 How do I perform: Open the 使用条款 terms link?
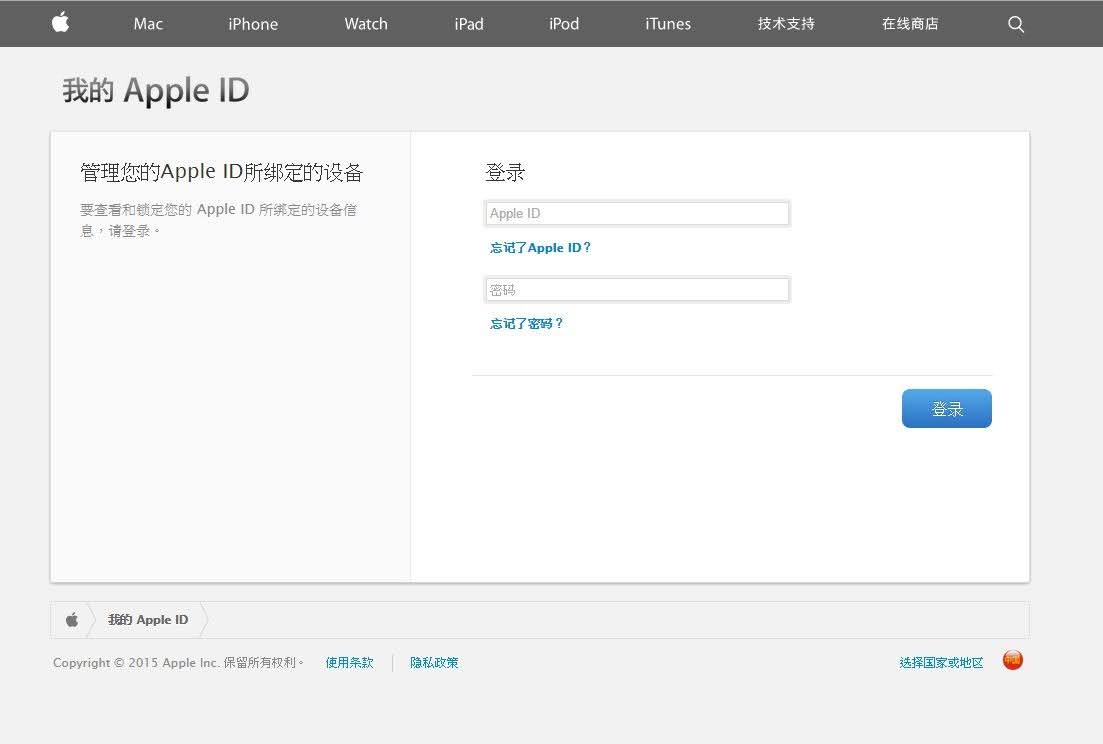pyautogui.click(x=350, y=662)
